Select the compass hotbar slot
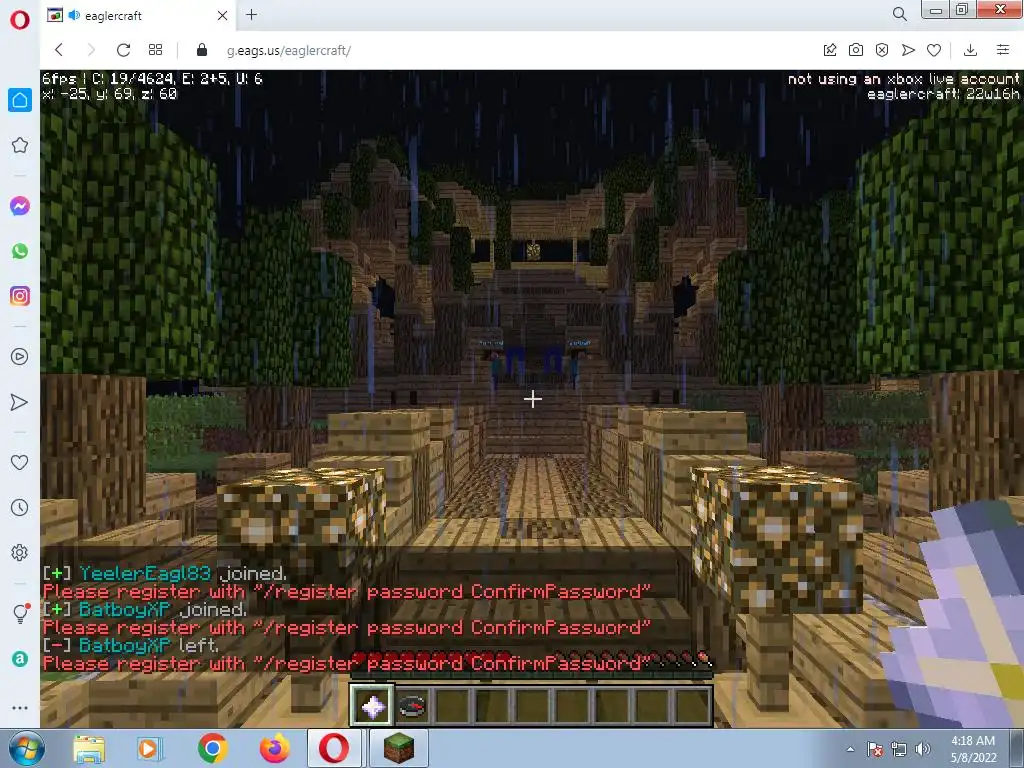The width and height of the screenshot is (1024, 768). click(x=413, y=706)
